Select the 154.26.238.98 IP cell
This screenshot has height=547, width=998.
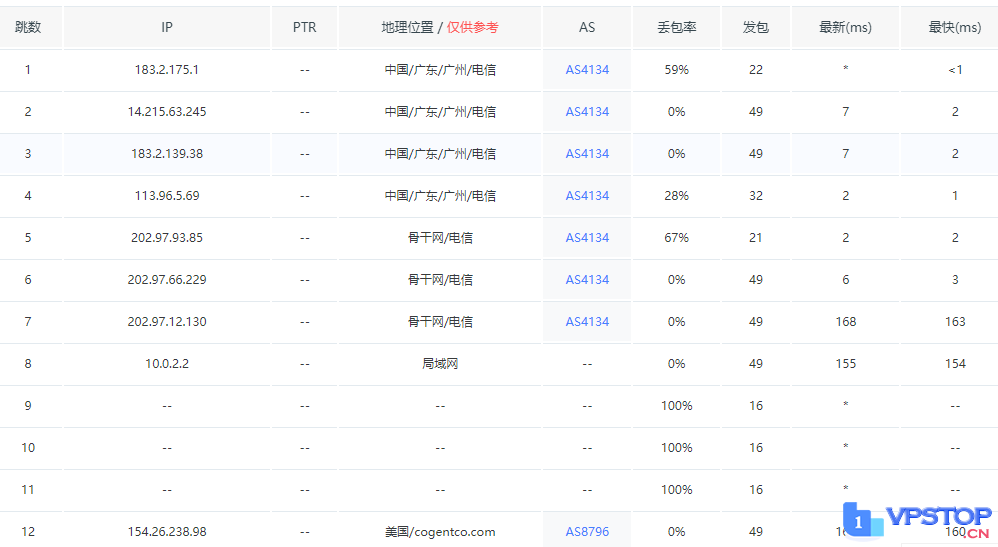[x=167, y=532]
